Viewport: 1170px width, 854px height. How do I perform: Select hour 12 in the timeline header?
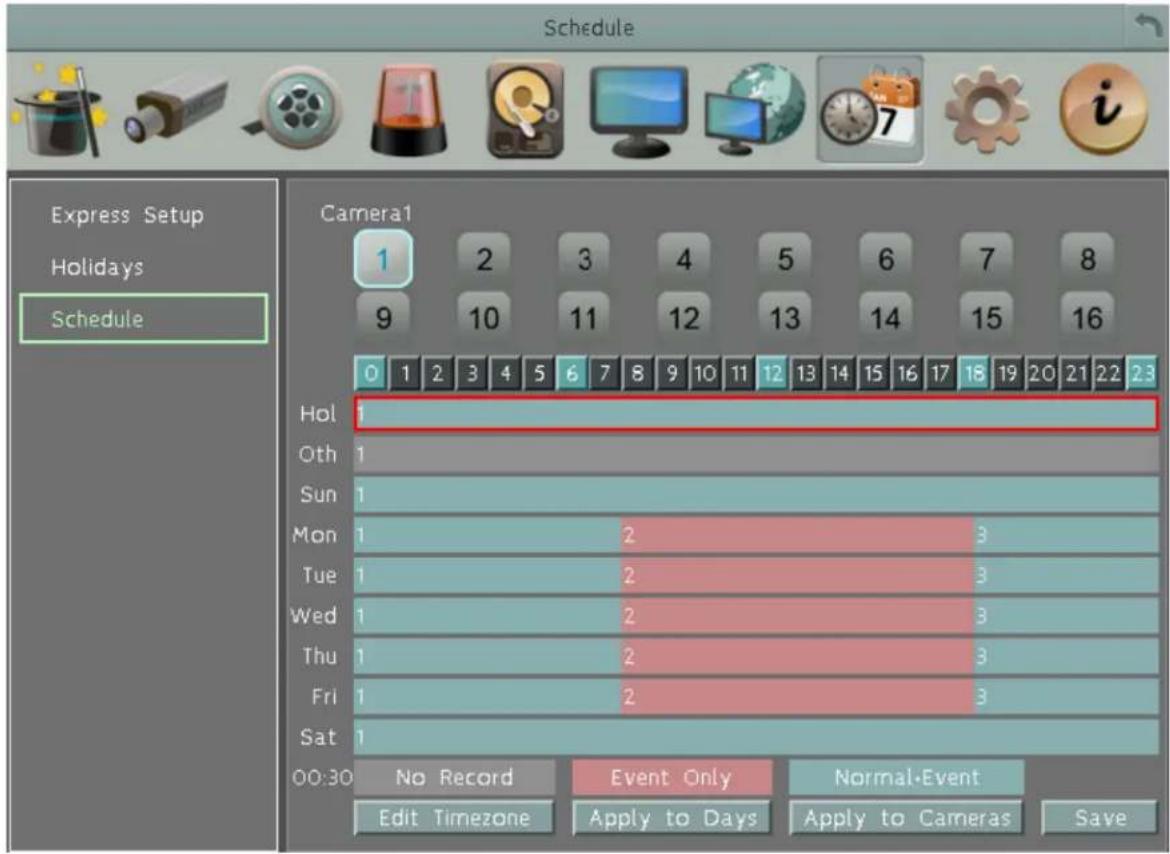pyautogui.click(x=772, y=373)
